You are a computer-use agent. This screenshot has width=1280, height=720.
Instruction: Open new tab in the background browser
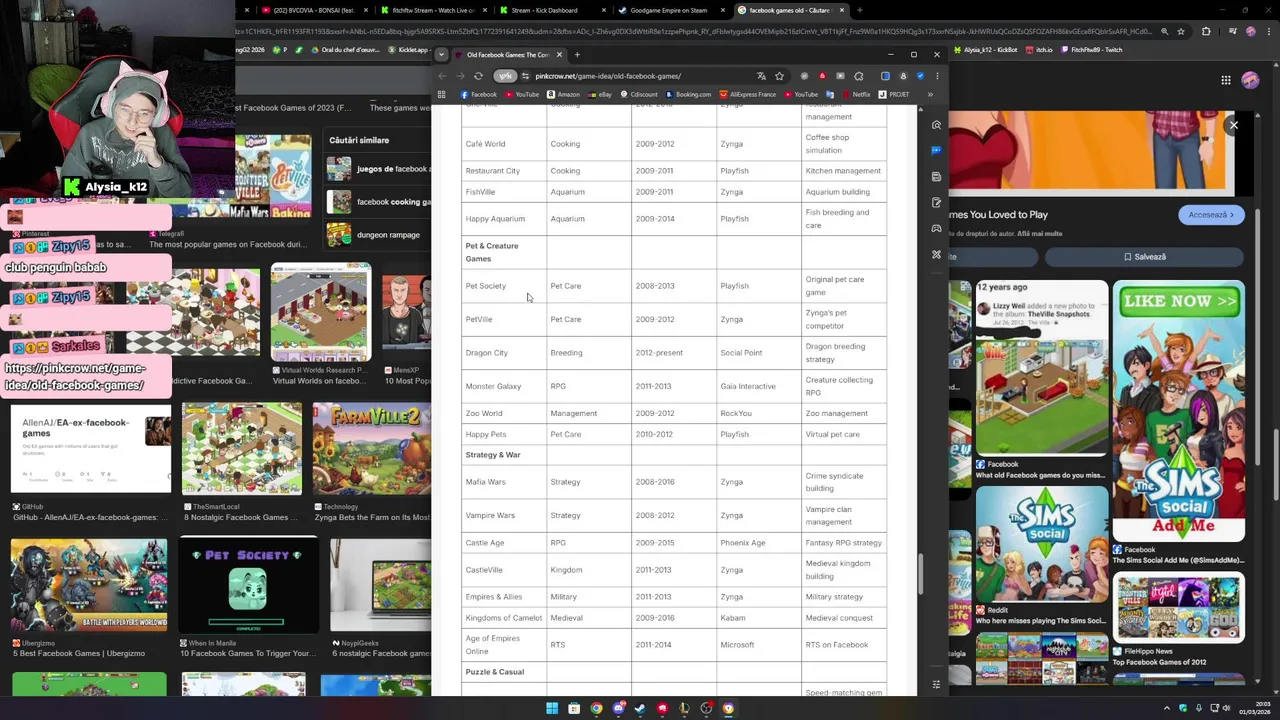860,10
